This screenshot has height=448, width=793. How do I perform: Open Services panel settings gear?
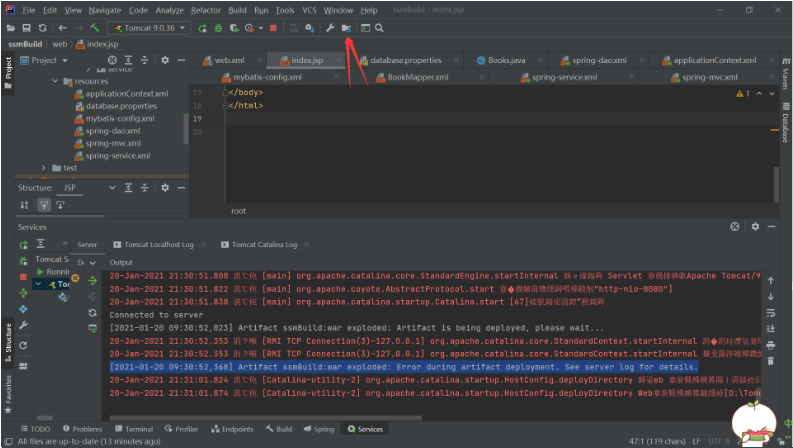point(755,227)
